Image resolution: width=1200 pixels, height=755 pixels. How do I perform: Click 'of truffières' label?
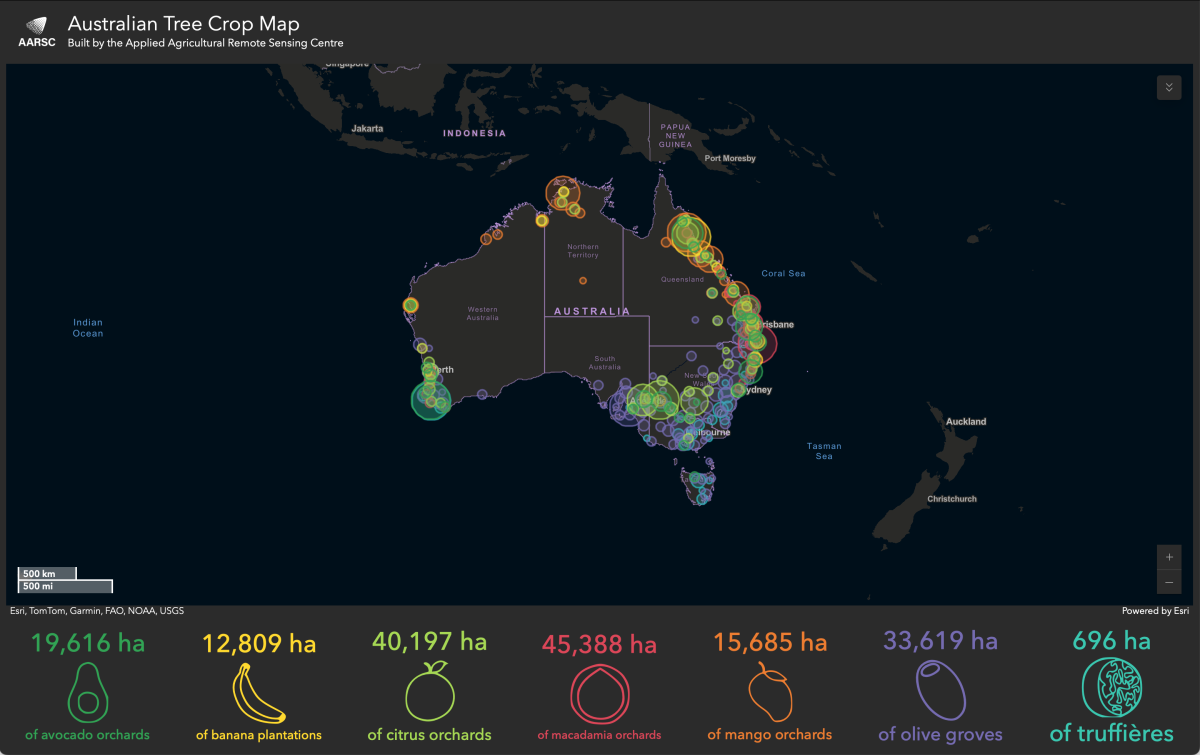point(1112,734)
